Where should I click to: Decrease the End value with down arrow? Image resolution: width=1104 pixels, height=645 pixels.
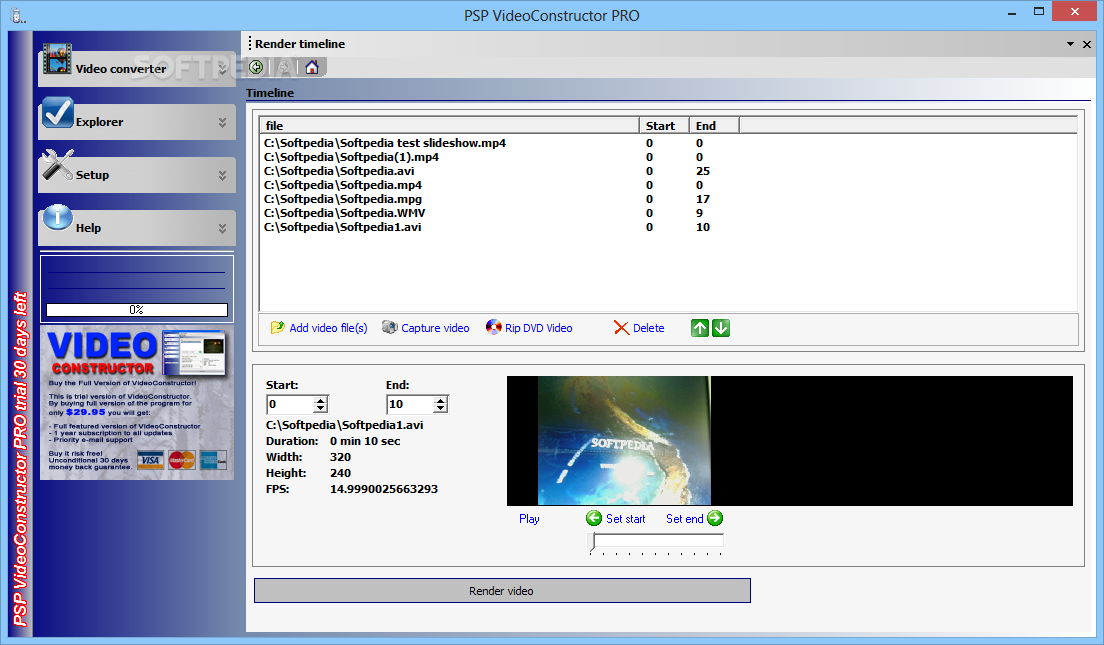440,408
